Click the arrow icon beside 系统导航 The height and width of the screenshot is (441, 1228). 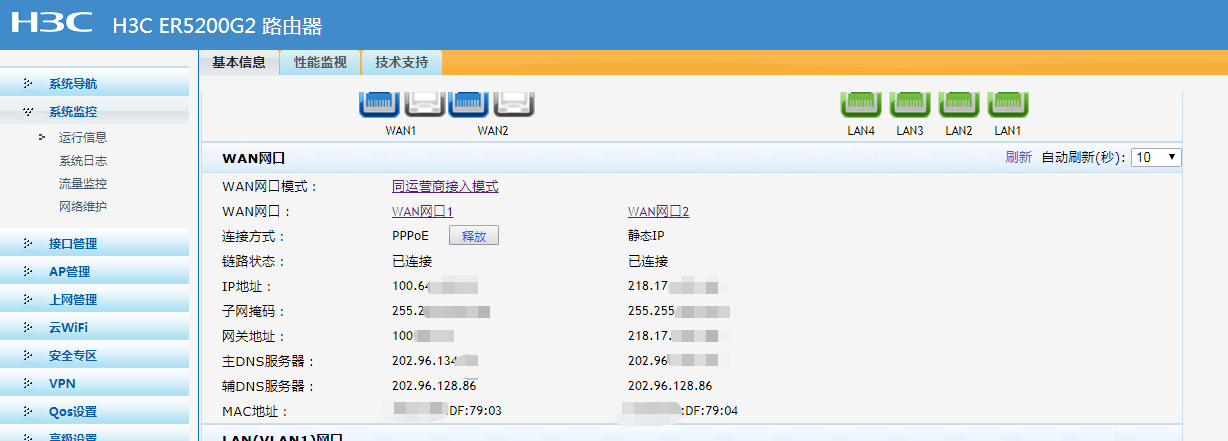28,84
